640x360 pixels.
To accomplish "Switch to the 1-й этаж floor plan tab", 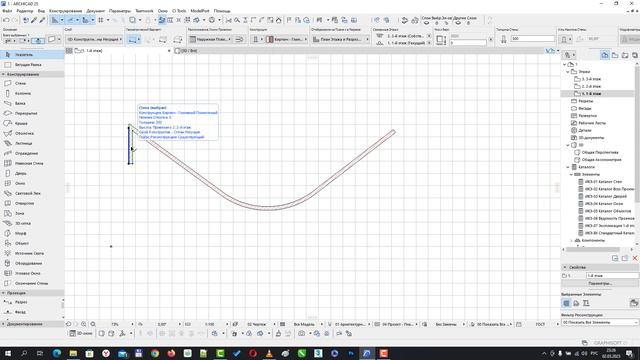I will coord(122,51).
